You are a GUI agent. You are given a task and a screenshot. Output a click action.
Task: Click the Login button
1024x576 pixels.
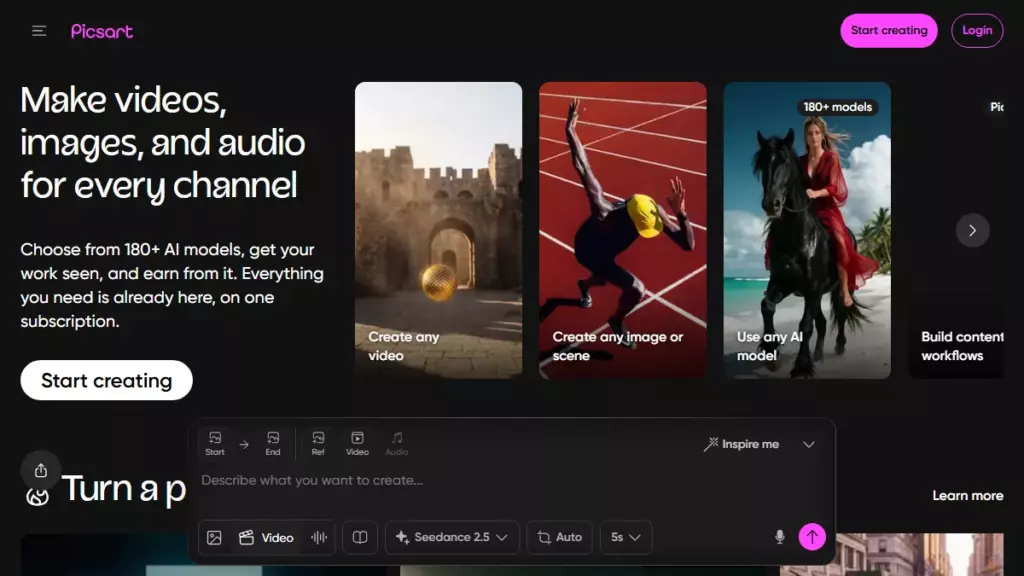(977, 31)
